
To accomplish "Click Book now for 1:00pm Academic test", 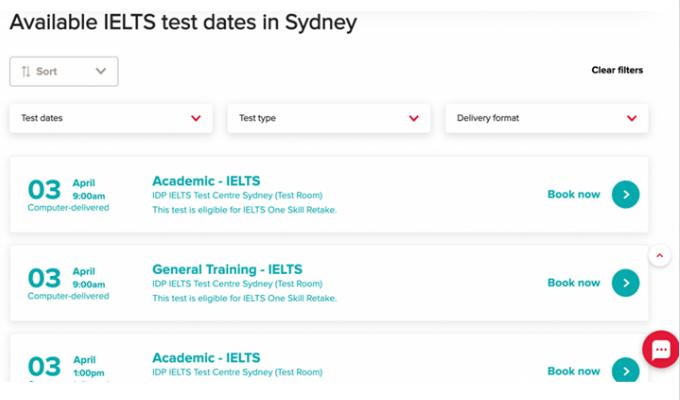I will coord(574,371).
